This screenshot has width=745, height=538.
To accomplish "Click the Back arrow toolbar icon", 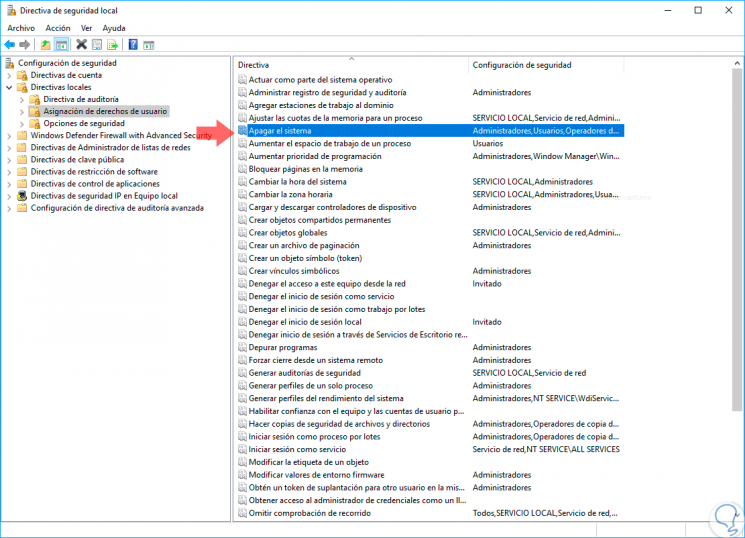I will click(10, 45).
